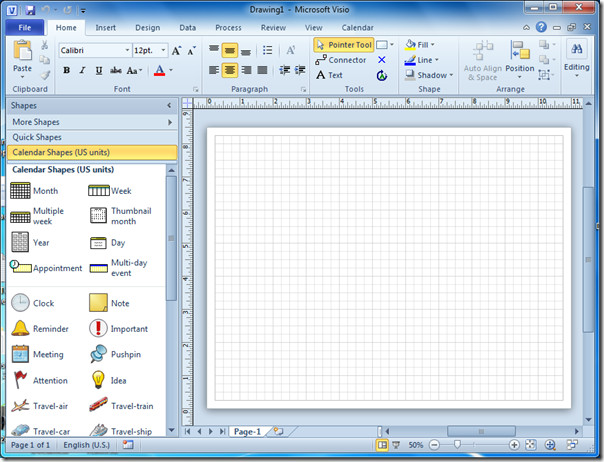Insert new page icon beside Page-1 tab

pyautogui.click(x=278, y=432)
